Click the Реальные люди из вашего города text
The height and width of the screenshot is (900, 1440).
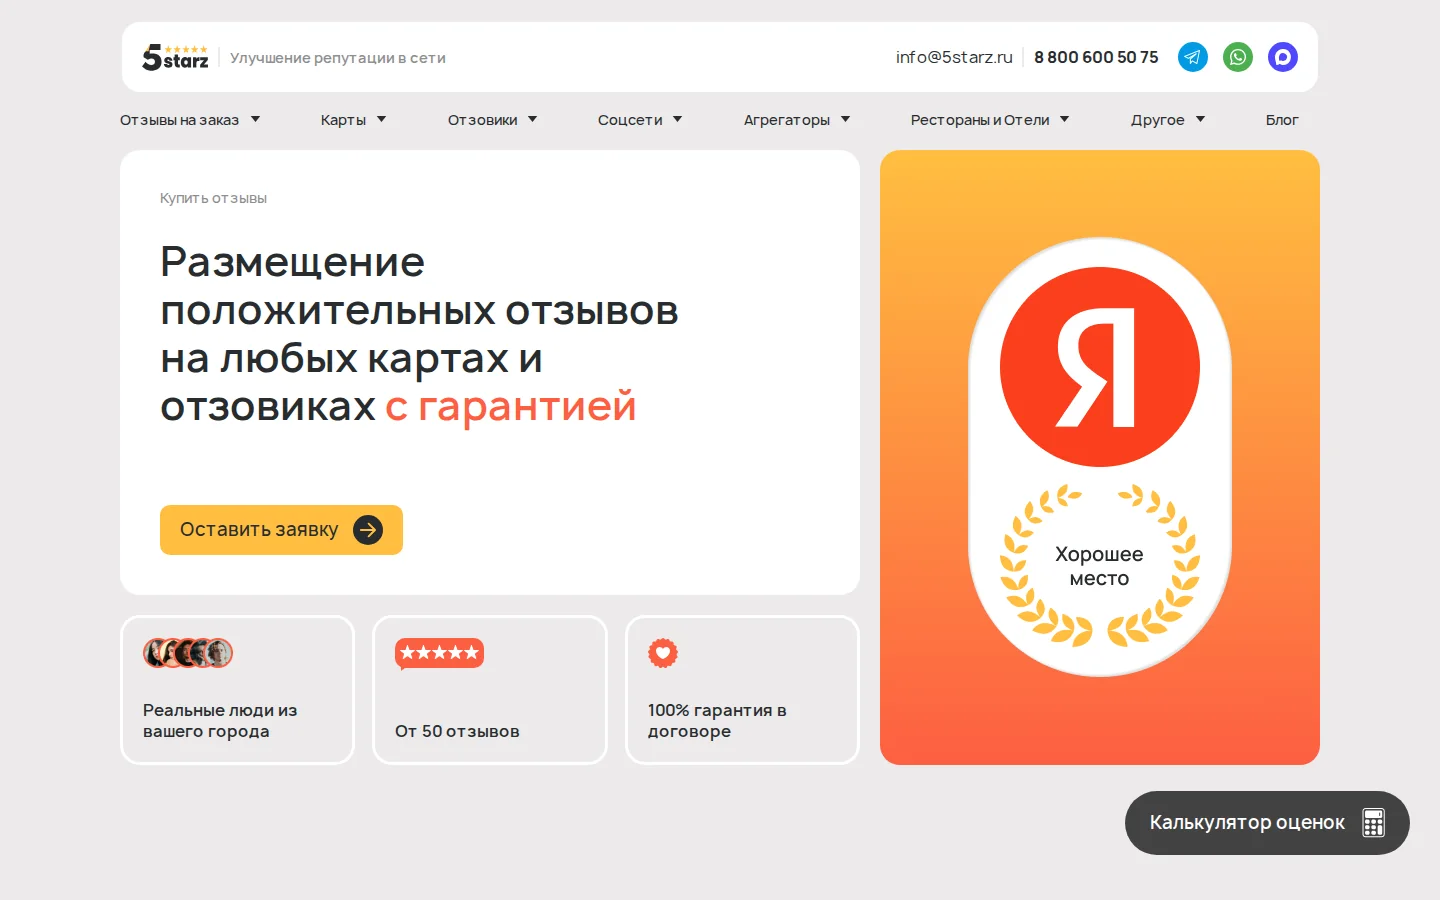tap(220, 720)
